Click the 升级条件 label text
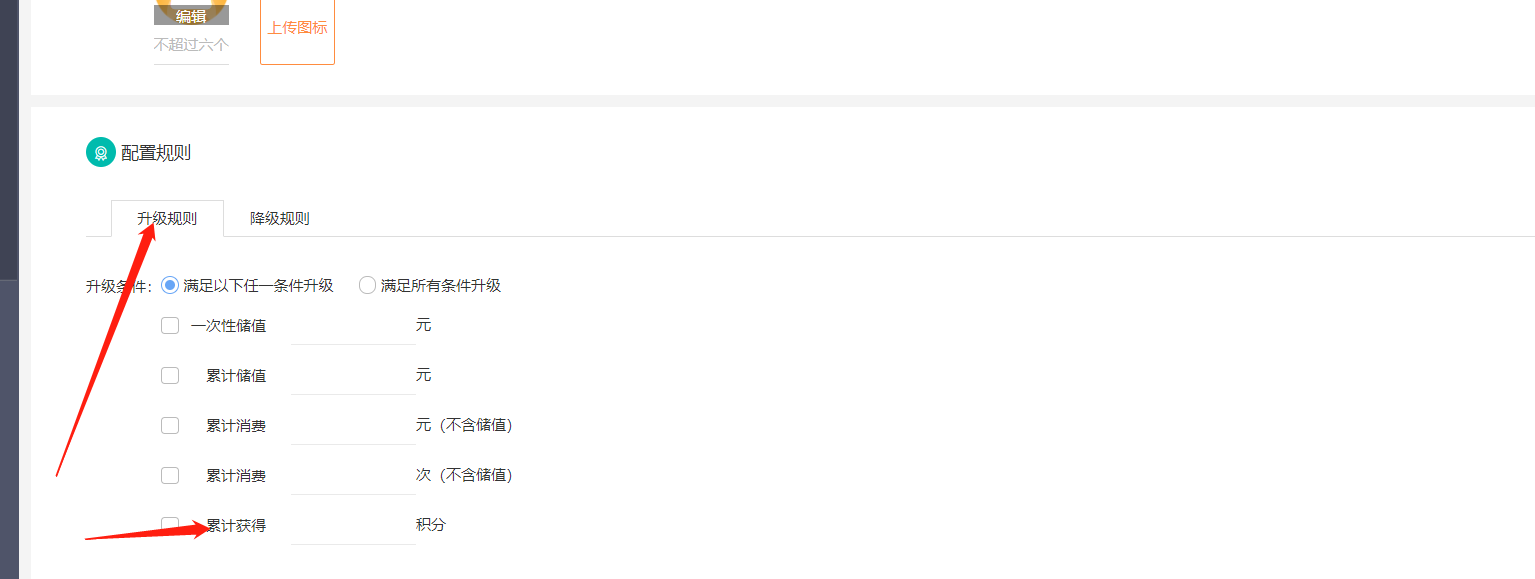This screenshot has height=579, width=1535. [118, 286]
